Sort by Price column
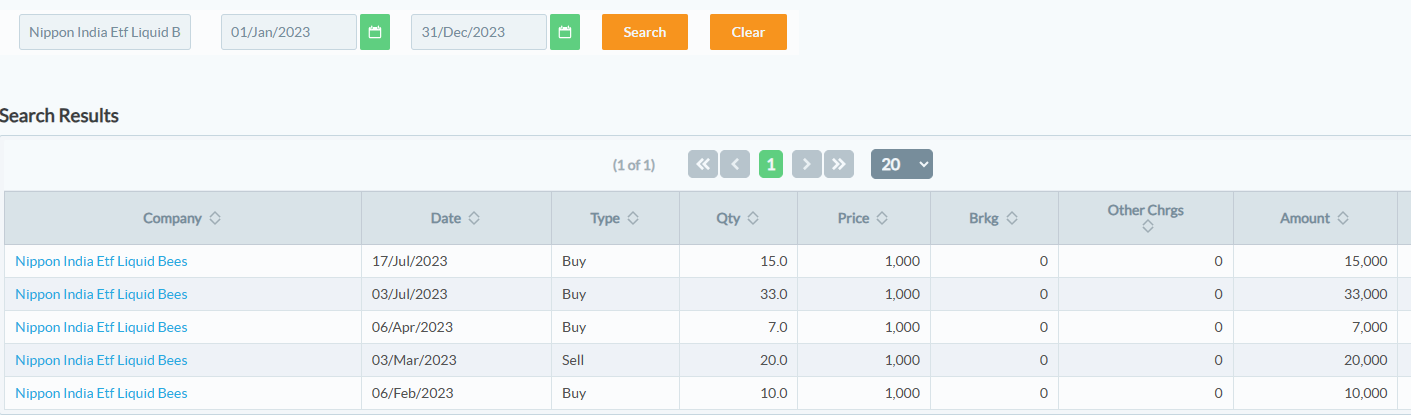This screenshot has height=415, width=1411. click(883, 218)
